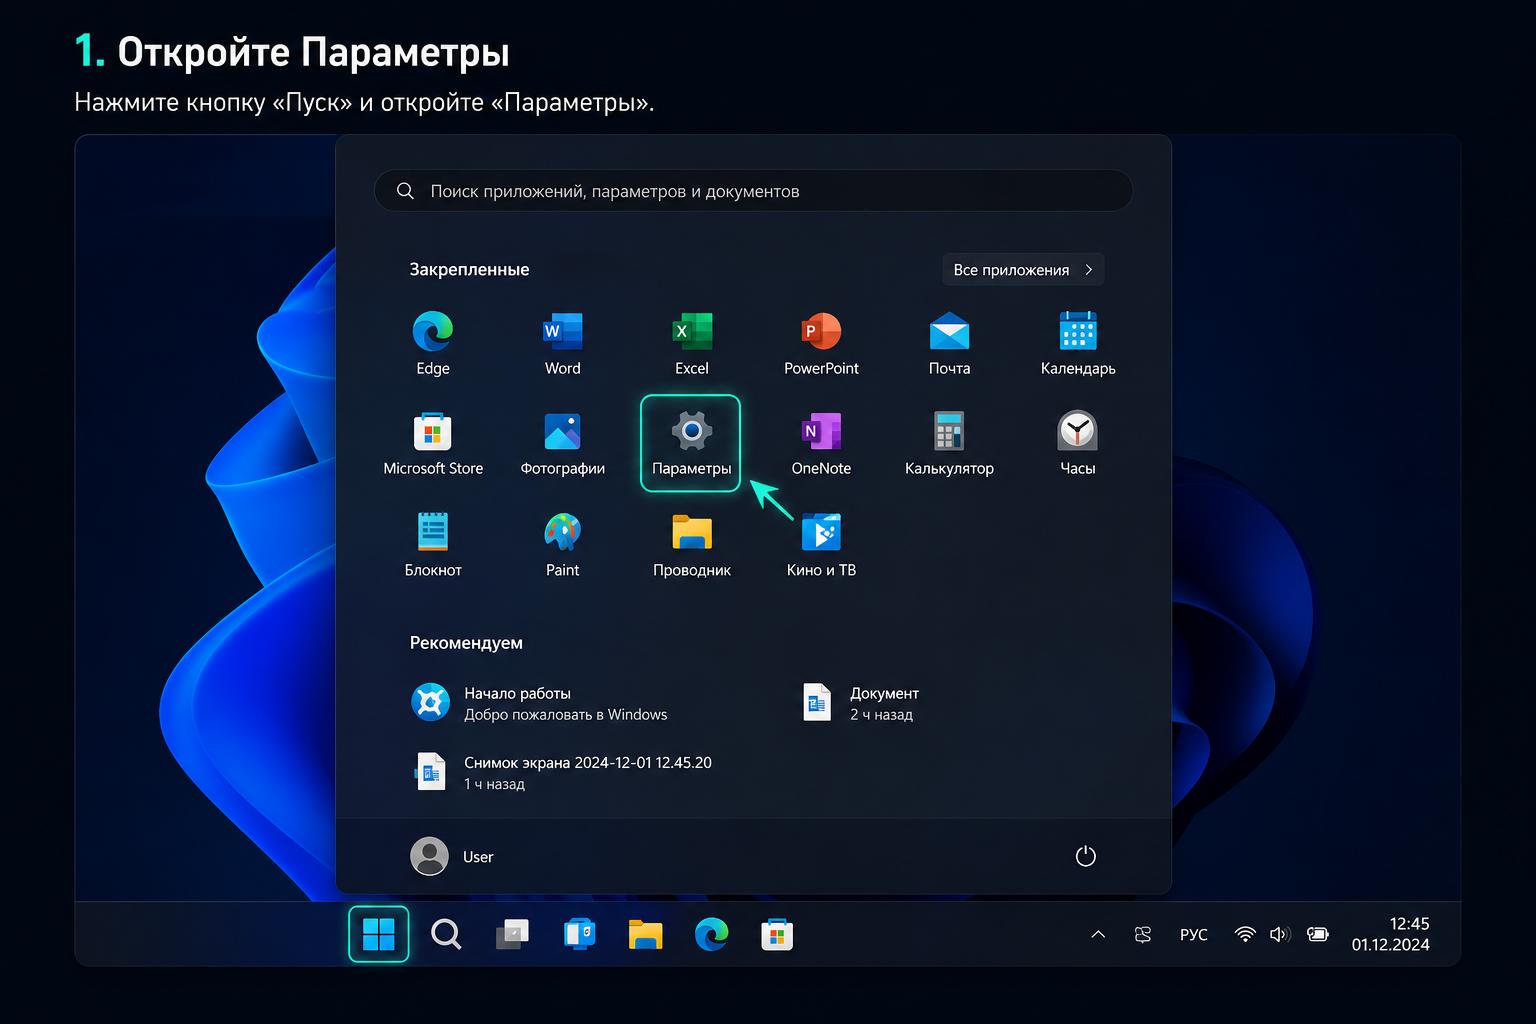Image resolution: width=1536 pixels, height=1024 pixels.
Task: Click the battery tray icon
Action: pyautogui.click(x=1318, y=934)
